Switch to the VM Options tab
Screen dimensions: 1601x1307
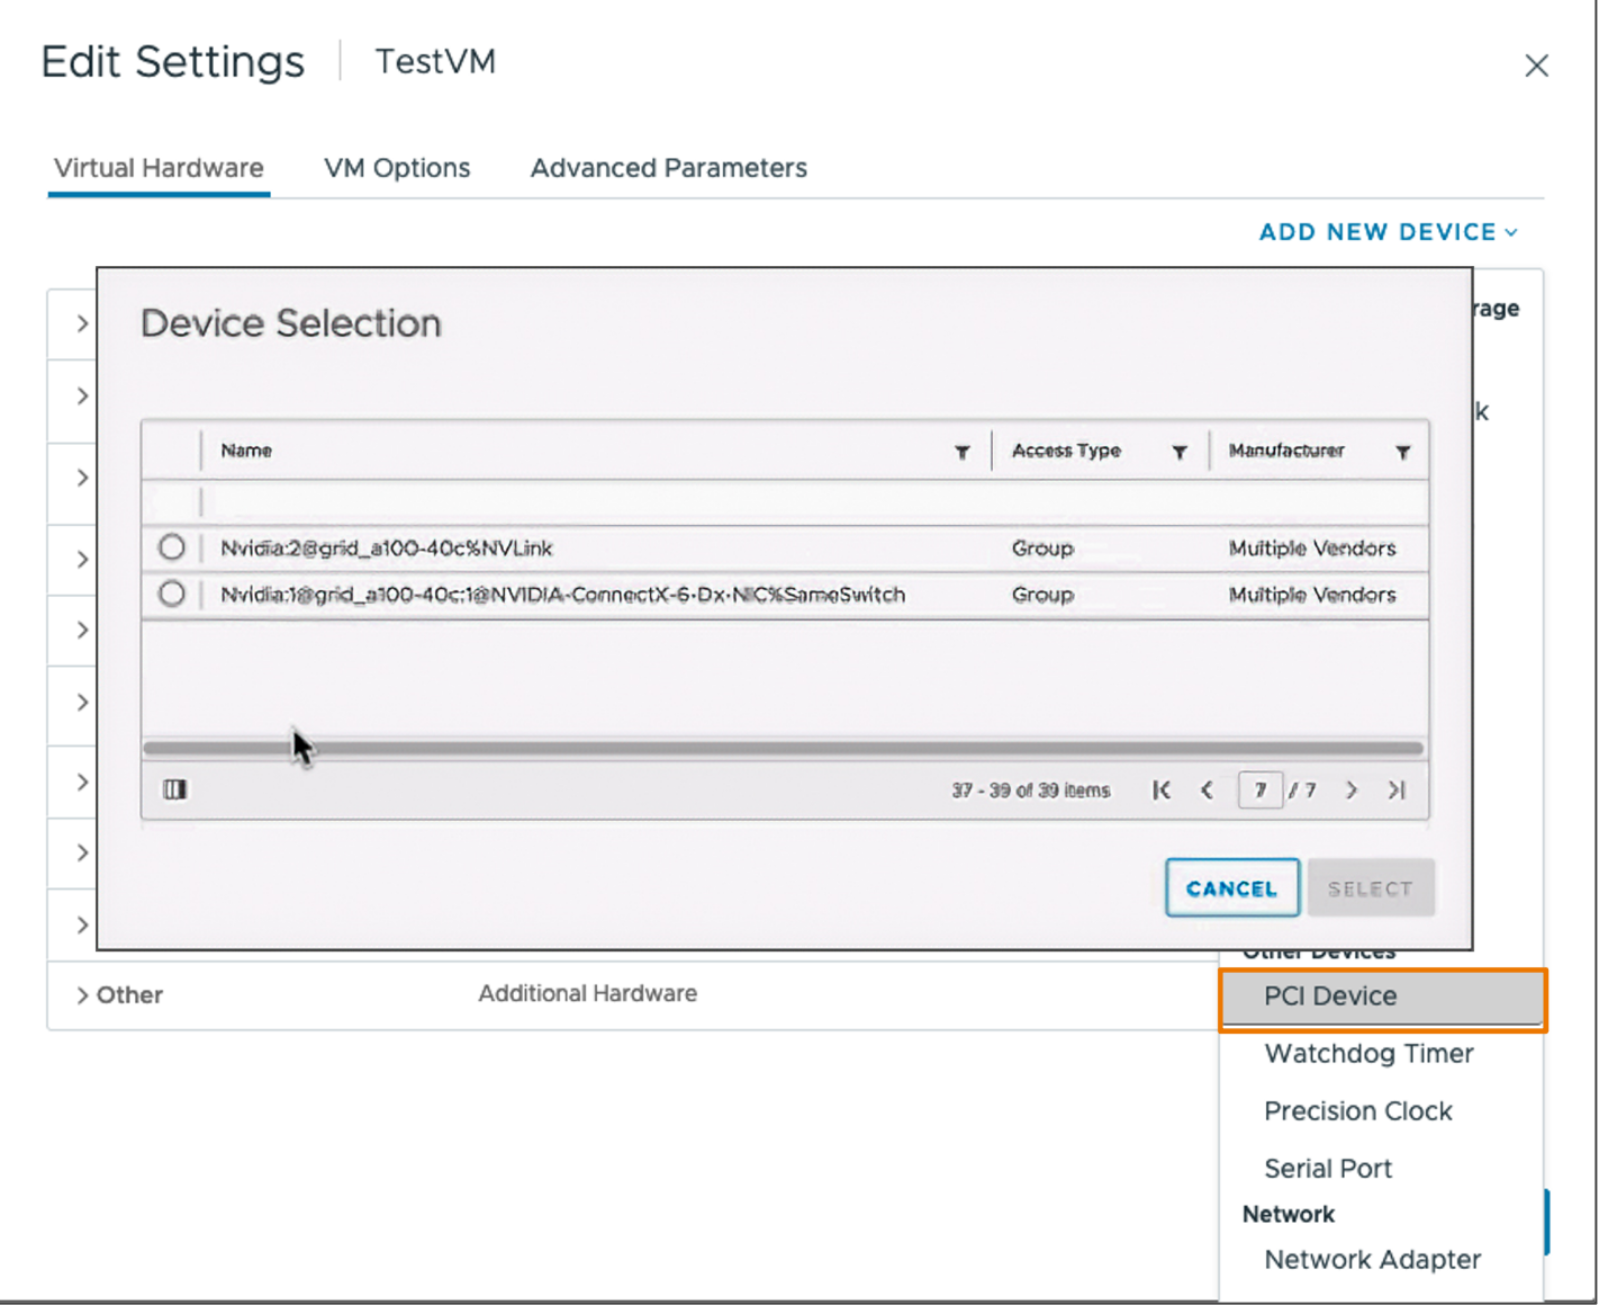pos(396,168)
